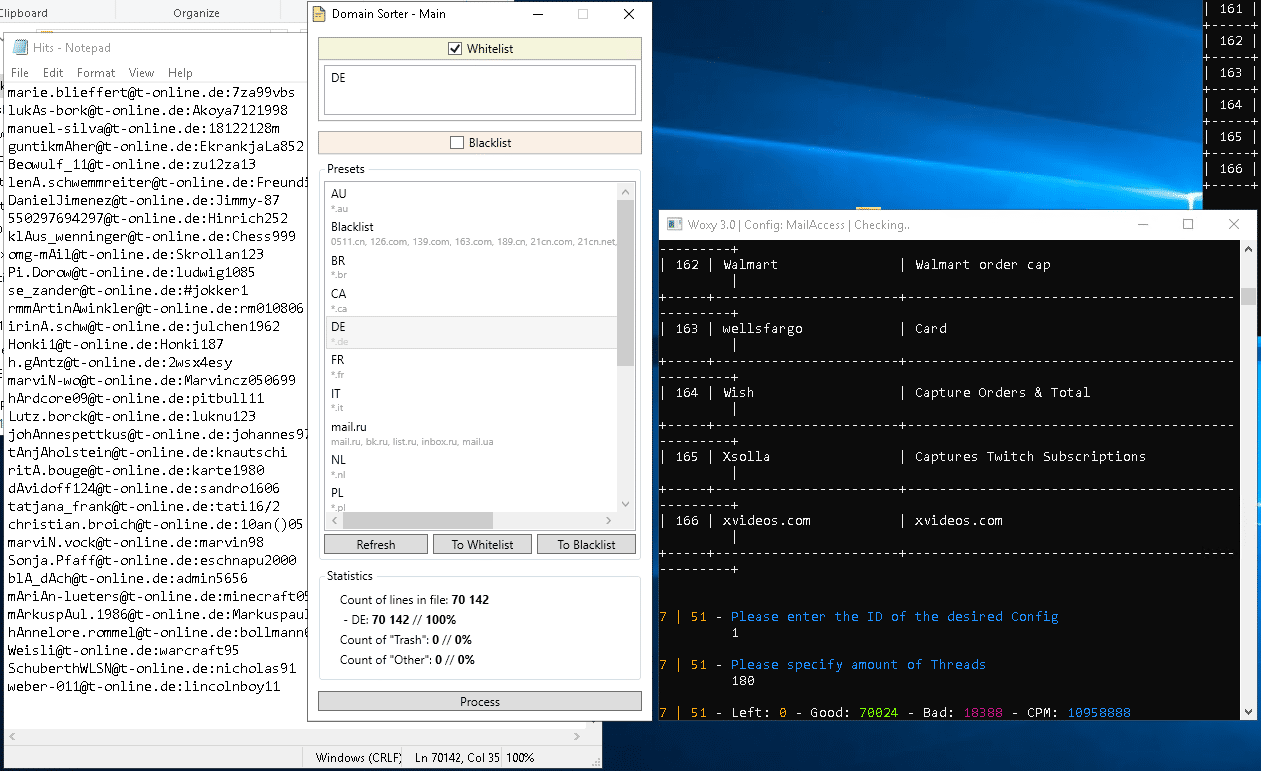Viewport: 1261px width, 771px height.
Task: Open the File menu in Notepad
Action: pos(20,73)
